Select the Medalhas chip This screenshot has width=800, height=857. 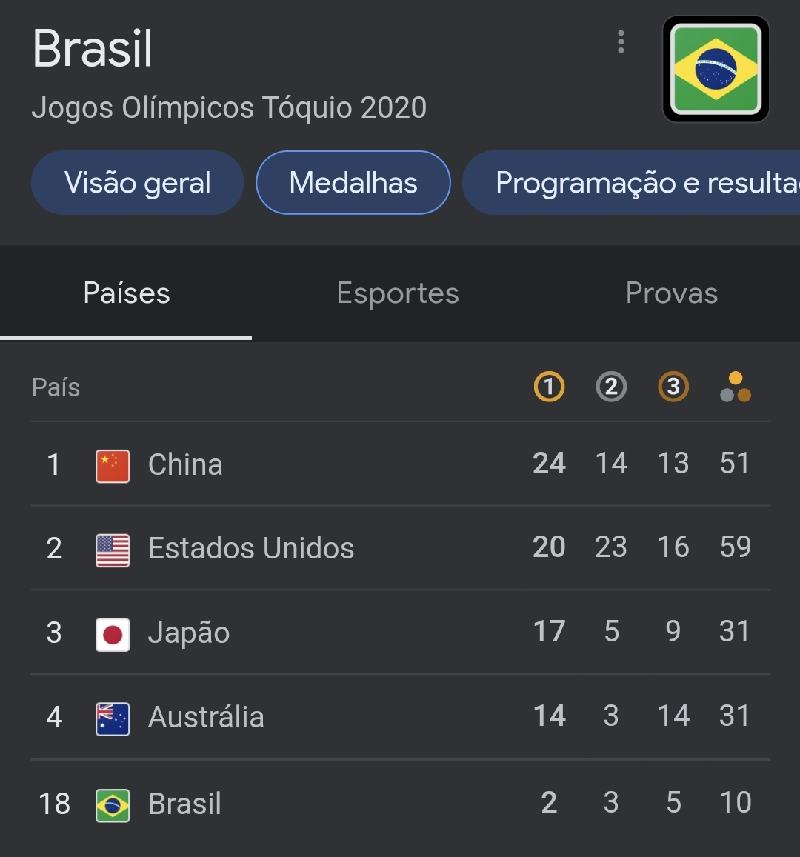point(354,183)
